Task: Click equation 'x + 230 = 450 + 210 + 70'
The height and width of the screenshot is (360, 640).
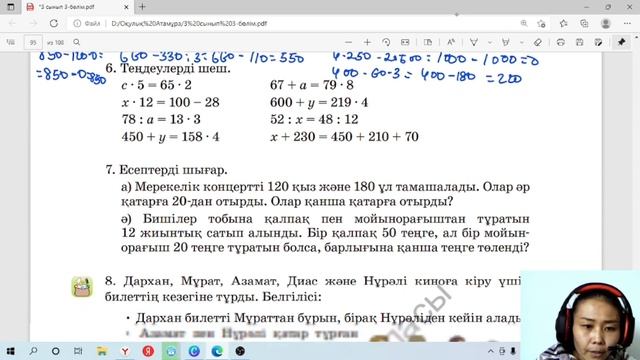Action: (344, 136)
